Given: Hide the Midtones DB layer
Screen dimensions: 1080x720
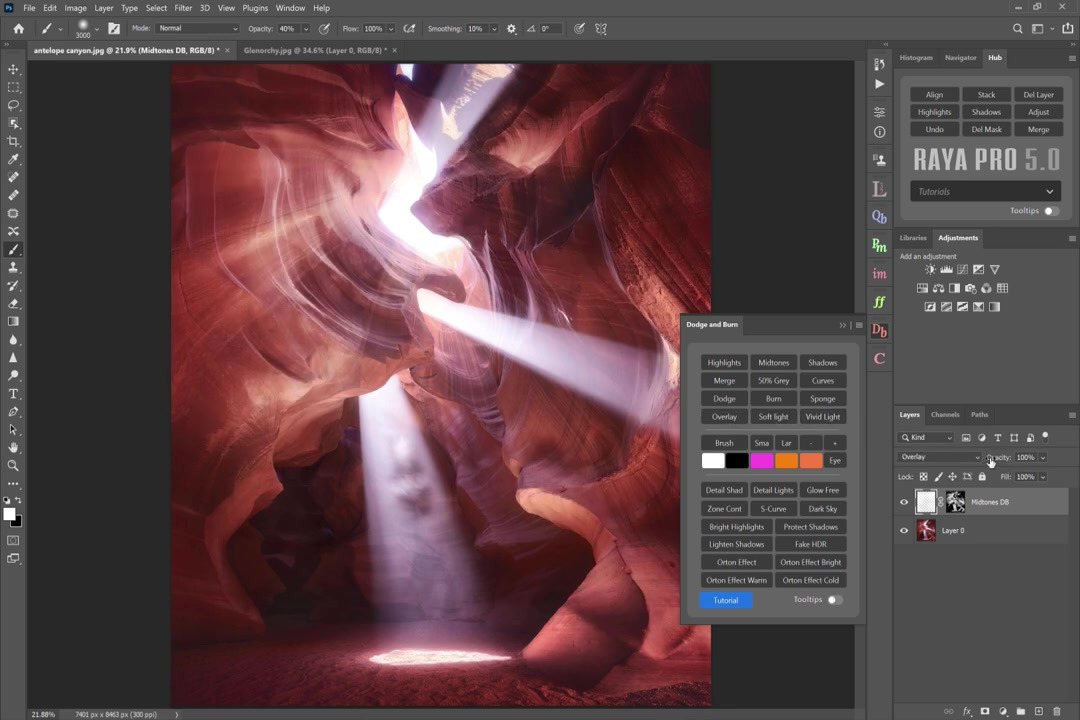Looking at the screenshot, I should coord(904,502).
